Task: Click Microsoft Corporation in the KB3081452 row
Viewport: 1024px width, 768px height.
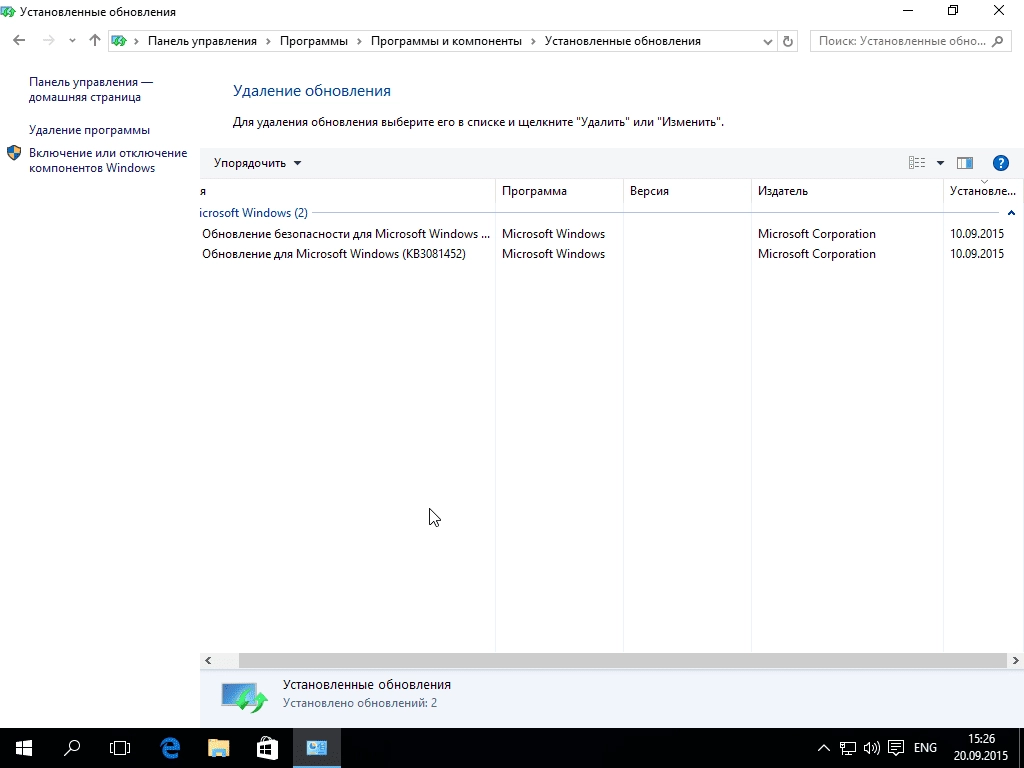Action: click(x=816, y=254)
